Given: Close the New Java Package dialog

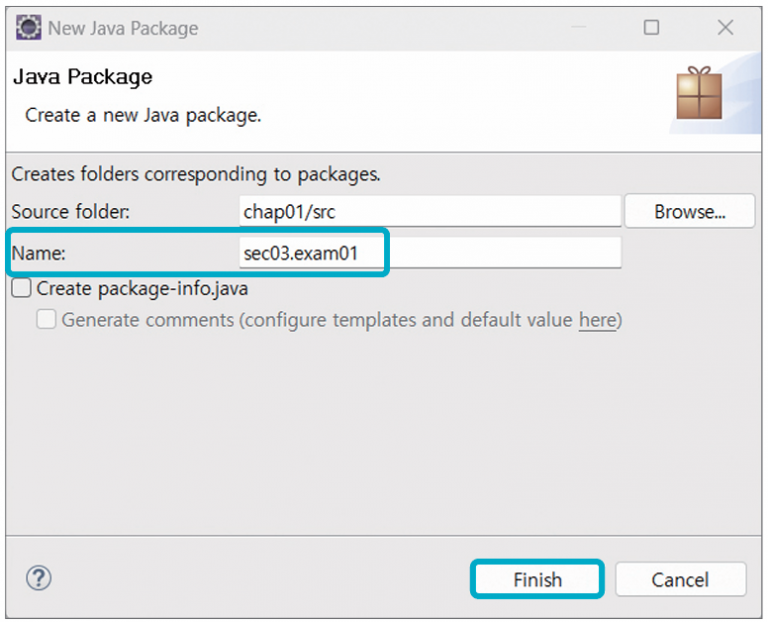Looking at the screenshot, I should click(723, 28).
